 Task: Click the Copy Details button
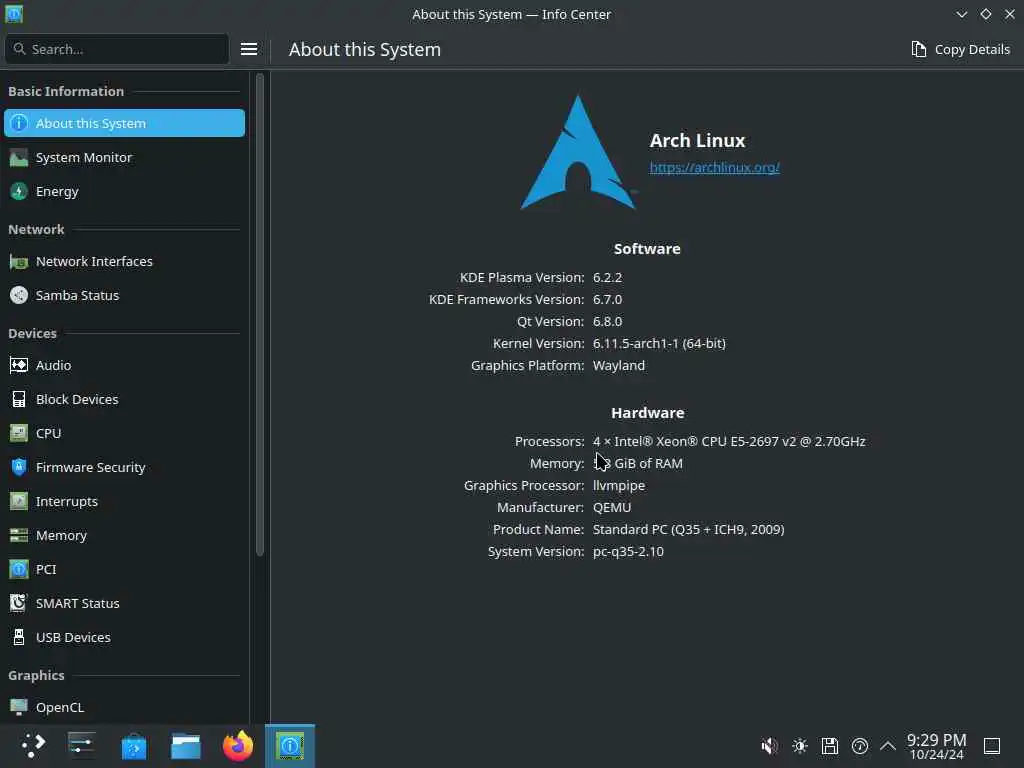point(961,50)
